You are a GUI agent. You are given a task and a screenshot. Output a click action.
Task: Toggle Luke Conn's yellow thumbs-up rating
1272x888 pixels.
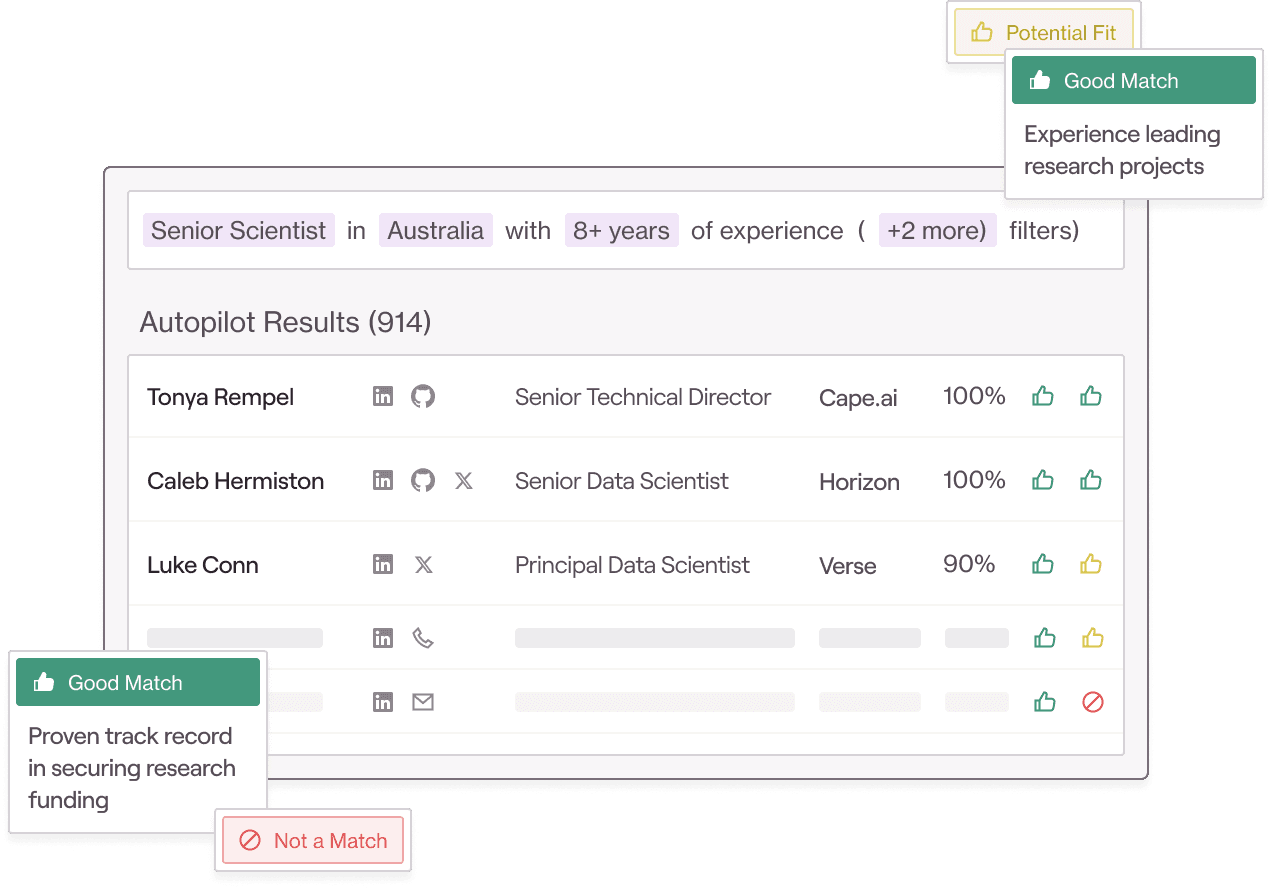[1091, 565]
